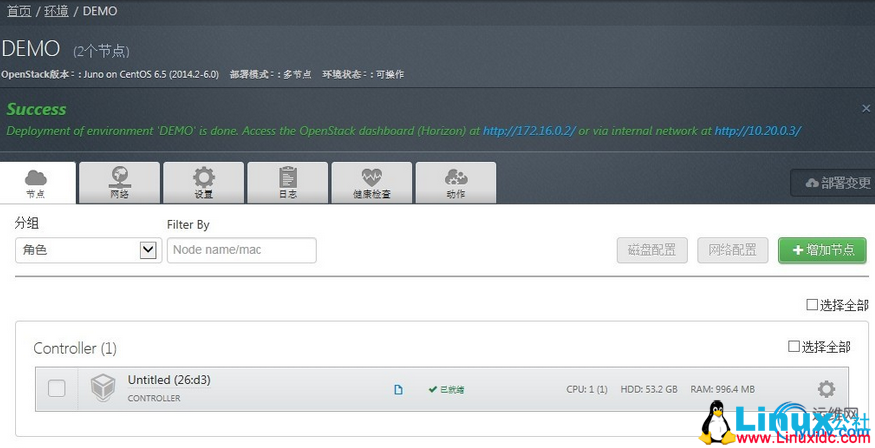Click the DEMO environment title

click(x=31, y=49)
